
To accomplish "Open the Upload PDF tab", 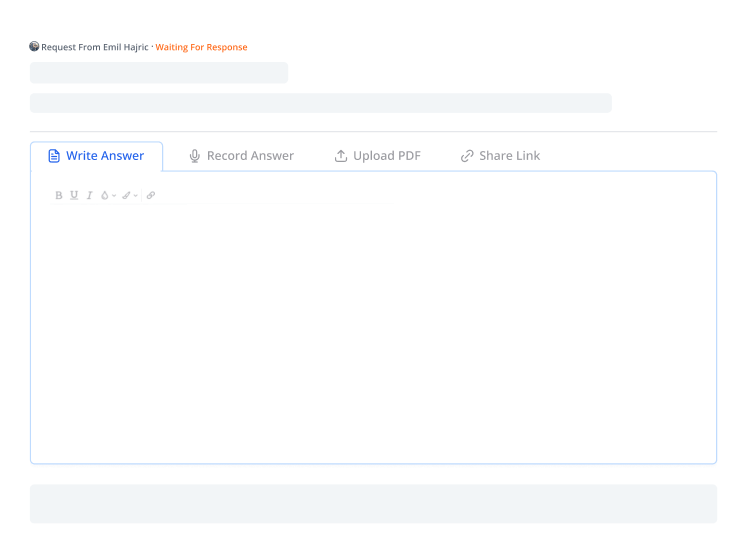I will tap(378, 156).
